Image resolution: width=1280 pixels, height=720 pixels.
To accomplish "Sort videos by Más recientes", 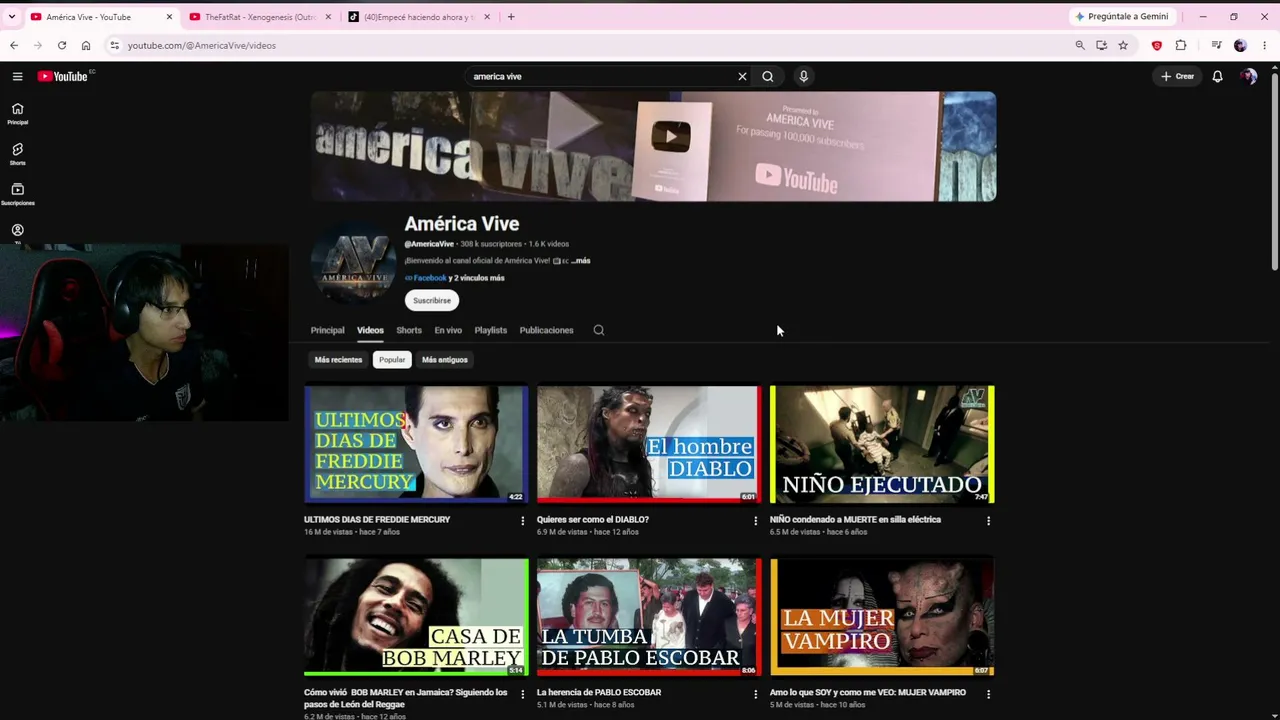I will tap(338, 360).
